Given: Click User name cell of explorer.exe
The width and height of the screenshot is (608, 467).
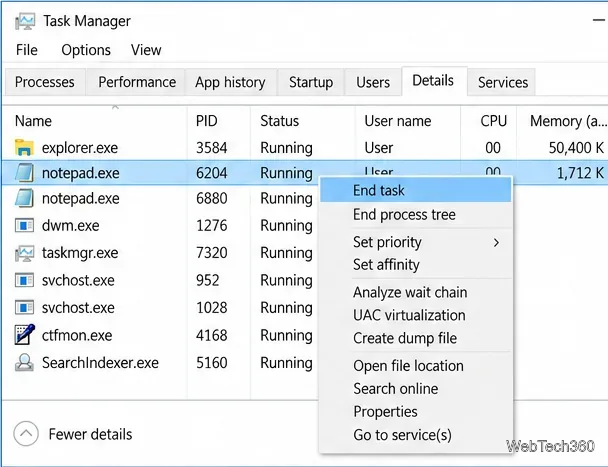Looking at the screenshot, I should coord(379,148).
